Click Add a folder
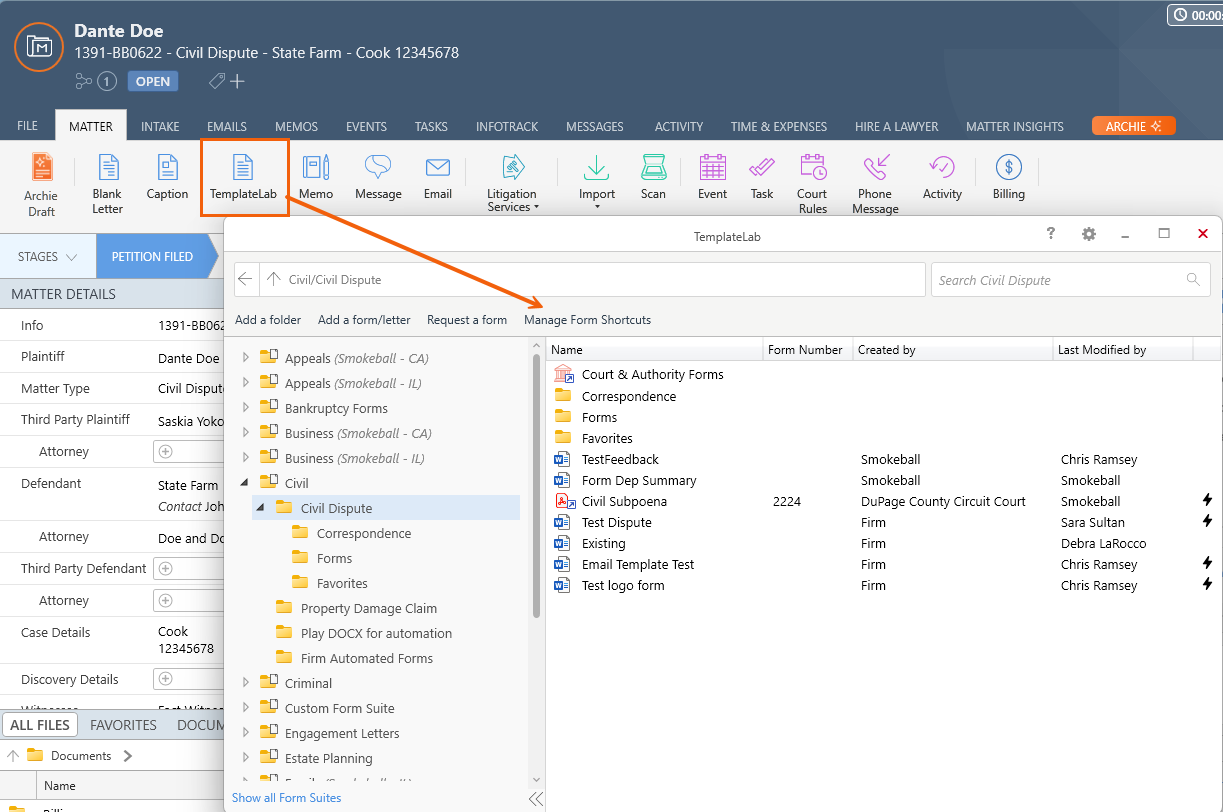Screen dimensions: 1223x812 click(268, 320)
